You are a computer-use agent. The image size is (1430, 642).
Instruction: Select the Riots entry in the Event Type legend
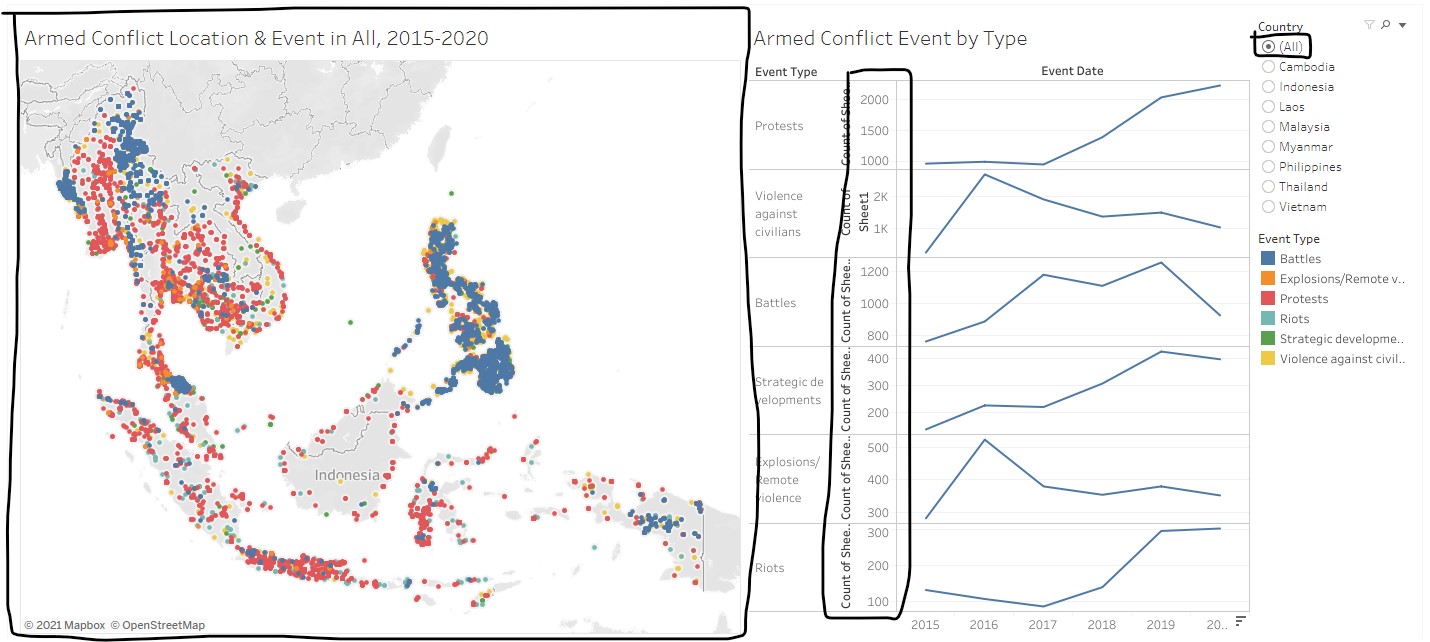click(1268, 318)
